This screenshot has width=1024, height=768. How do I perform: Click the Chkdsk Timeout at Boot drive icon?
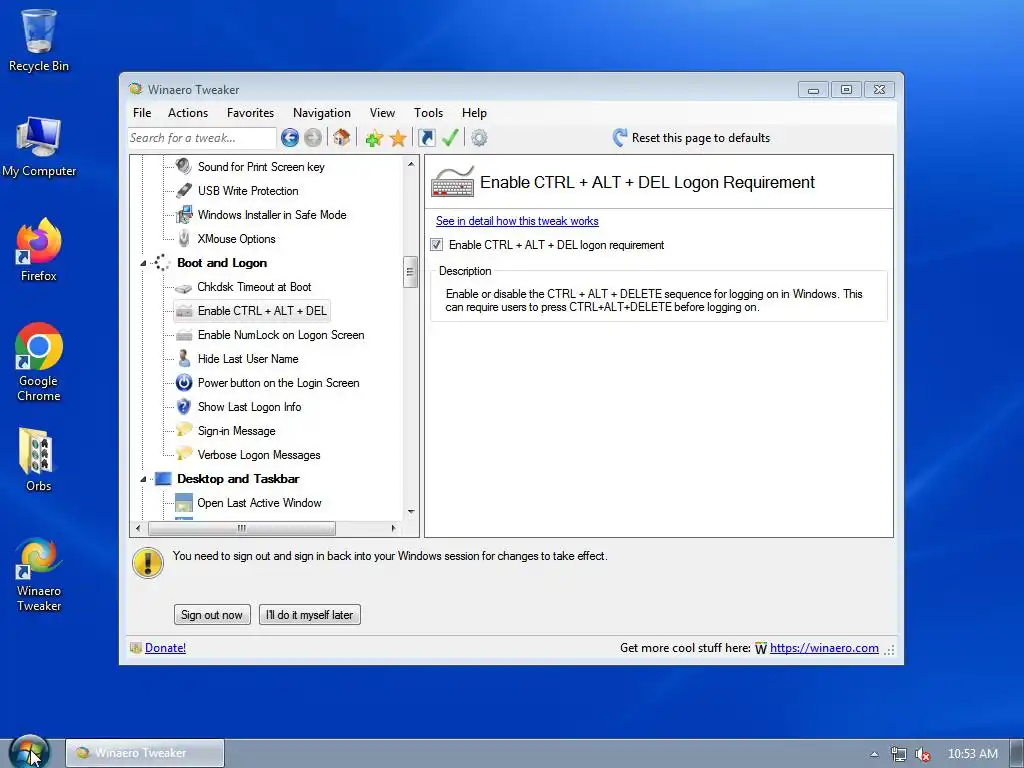coord(184,287)
